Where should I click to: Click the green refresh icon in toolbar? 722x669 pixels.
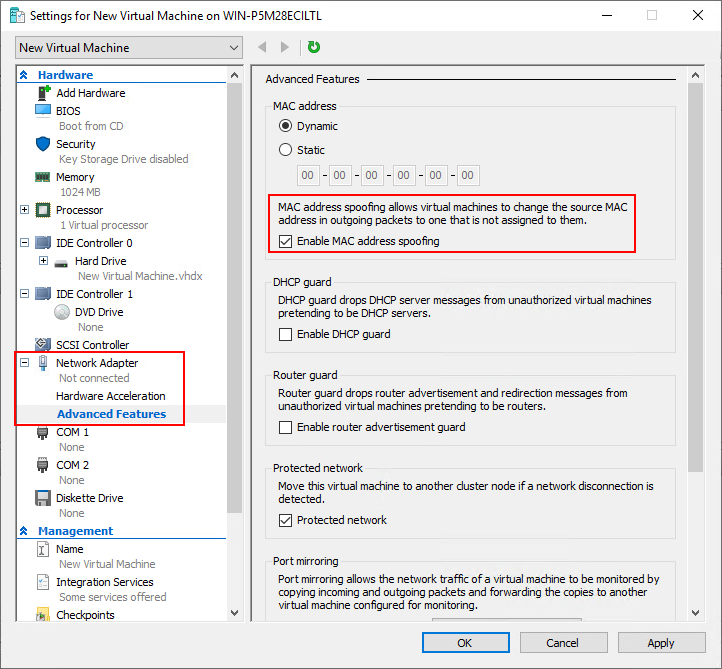tap(314, 47)
